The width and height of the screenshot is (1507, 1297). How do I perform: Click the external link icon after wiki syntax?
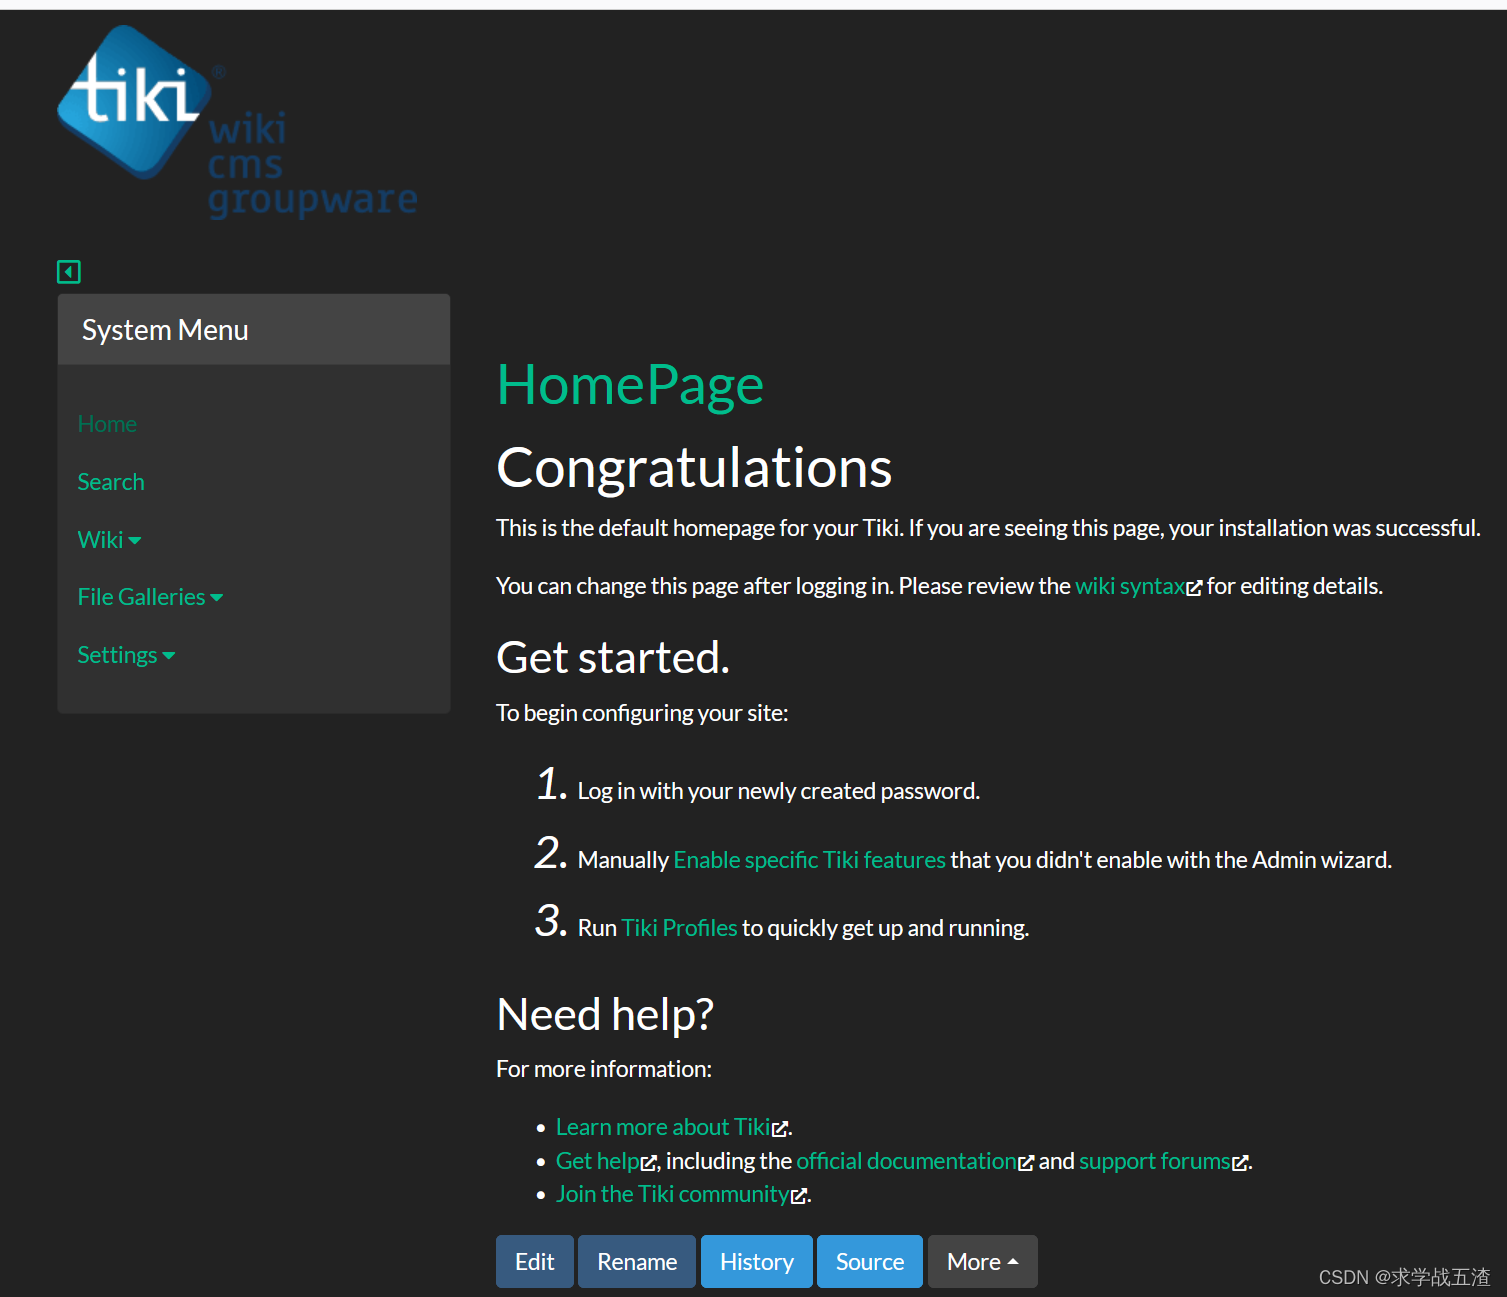pos(1194,588)
